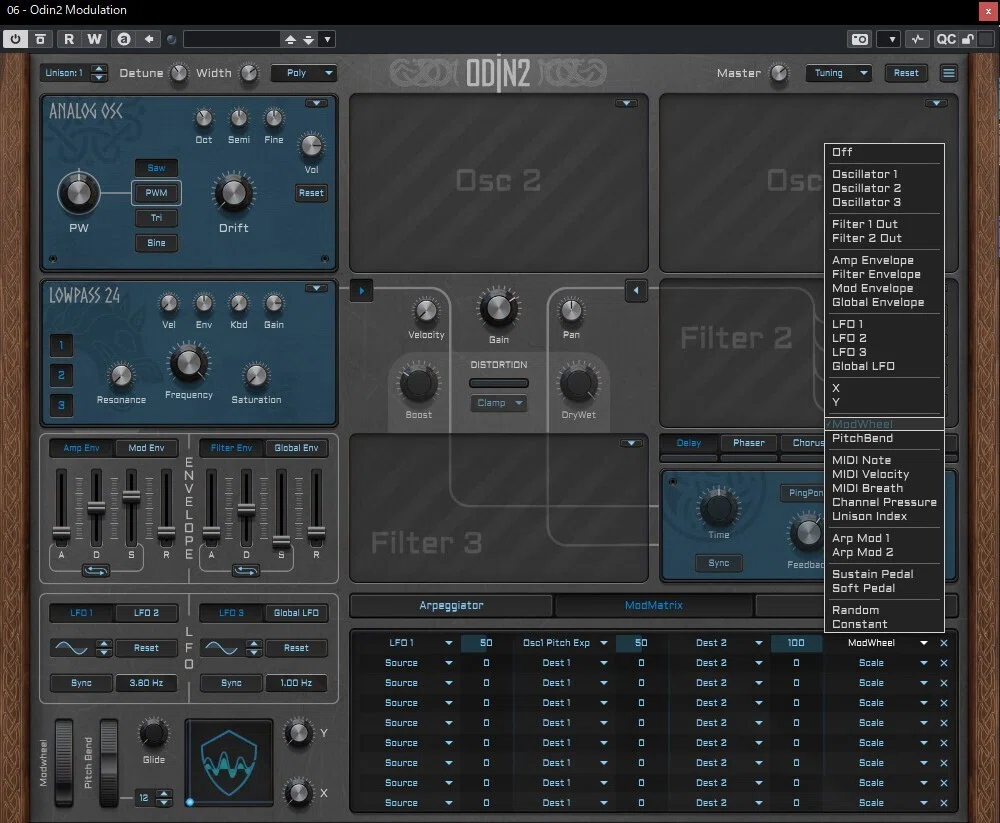
Task: Click the Unison voice count stepper
Action: coord(98,73)
